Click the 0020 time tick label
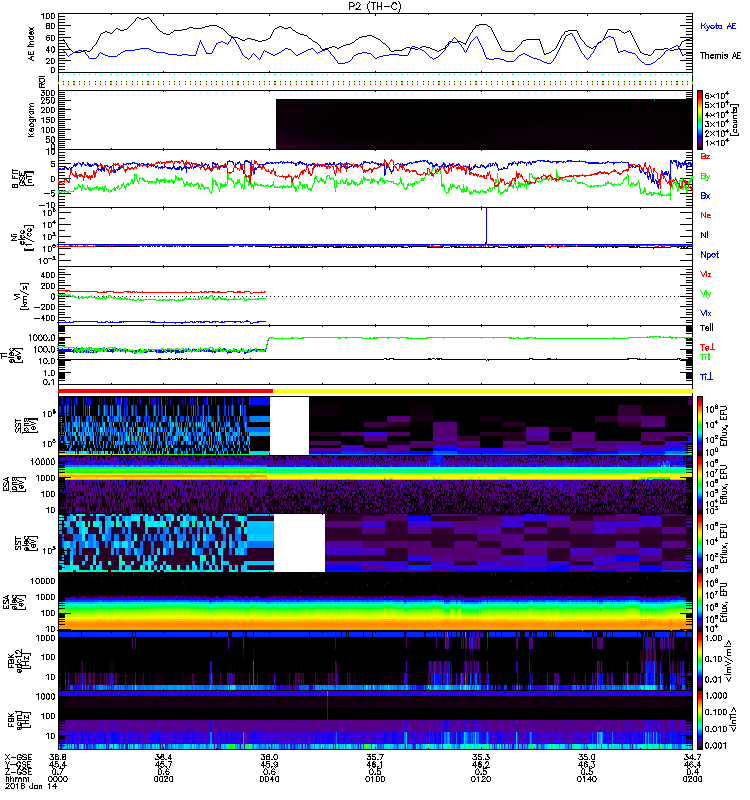This screenshot has height=800, width=750. coord(163,779)
